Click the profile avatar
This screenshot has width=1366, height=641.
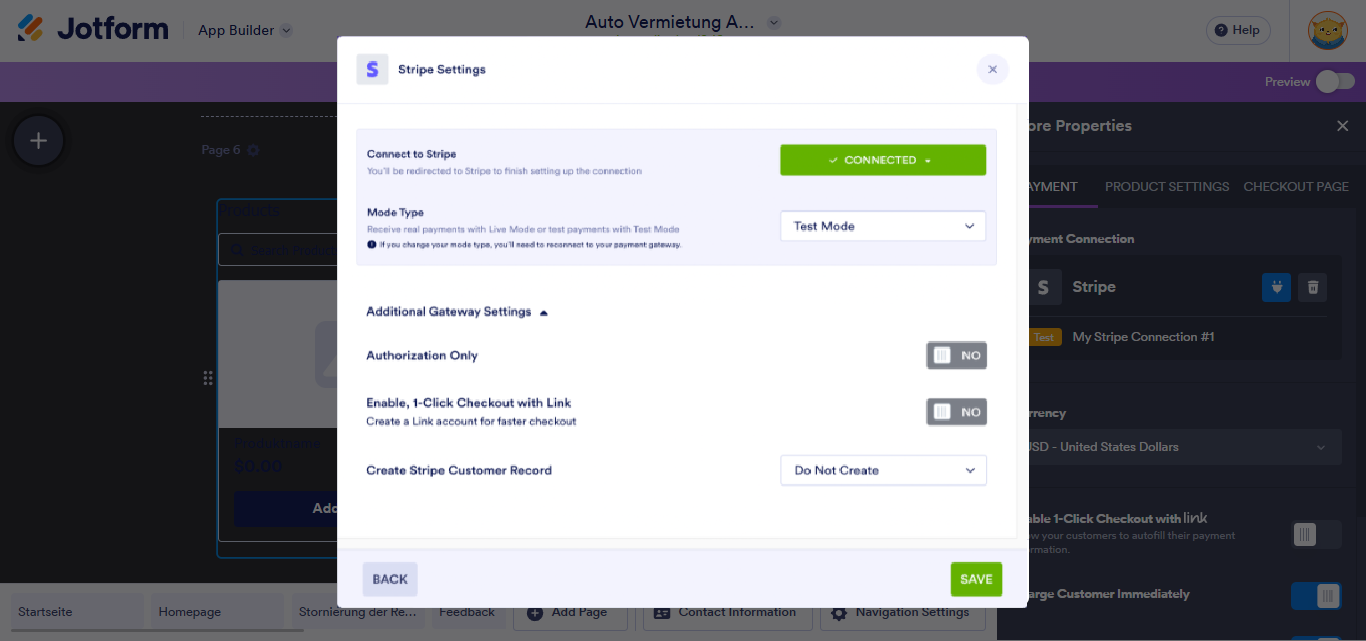coord(1327,30)
